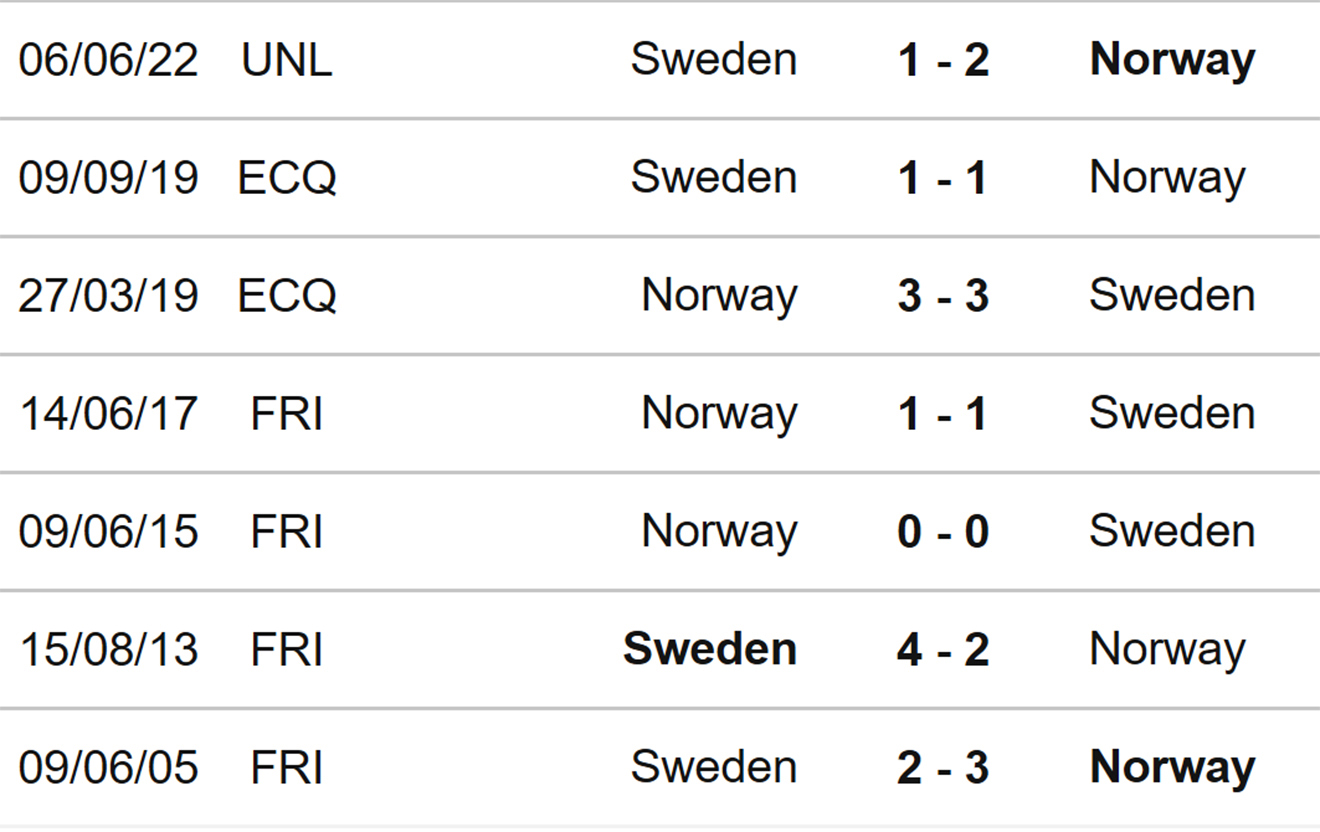The height and width of the screenshot is (832, 1320).
Task: Select ECQ label in the 09/09/19 row
Action: point(287,179)
